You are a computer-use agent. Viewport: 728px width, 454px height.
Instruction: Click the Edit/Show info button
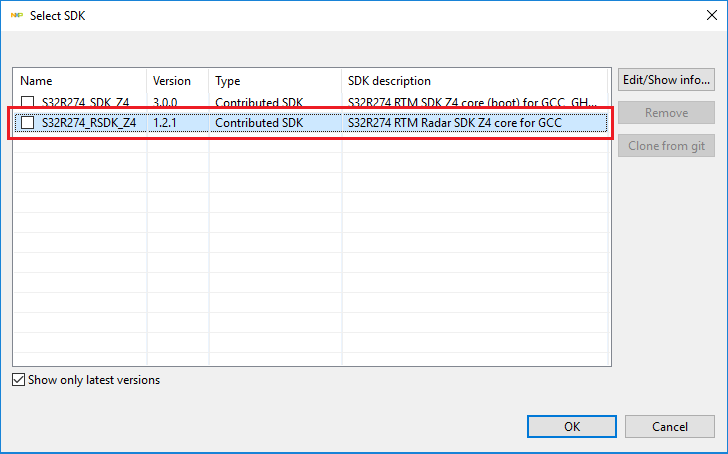(x=666, y=80)
